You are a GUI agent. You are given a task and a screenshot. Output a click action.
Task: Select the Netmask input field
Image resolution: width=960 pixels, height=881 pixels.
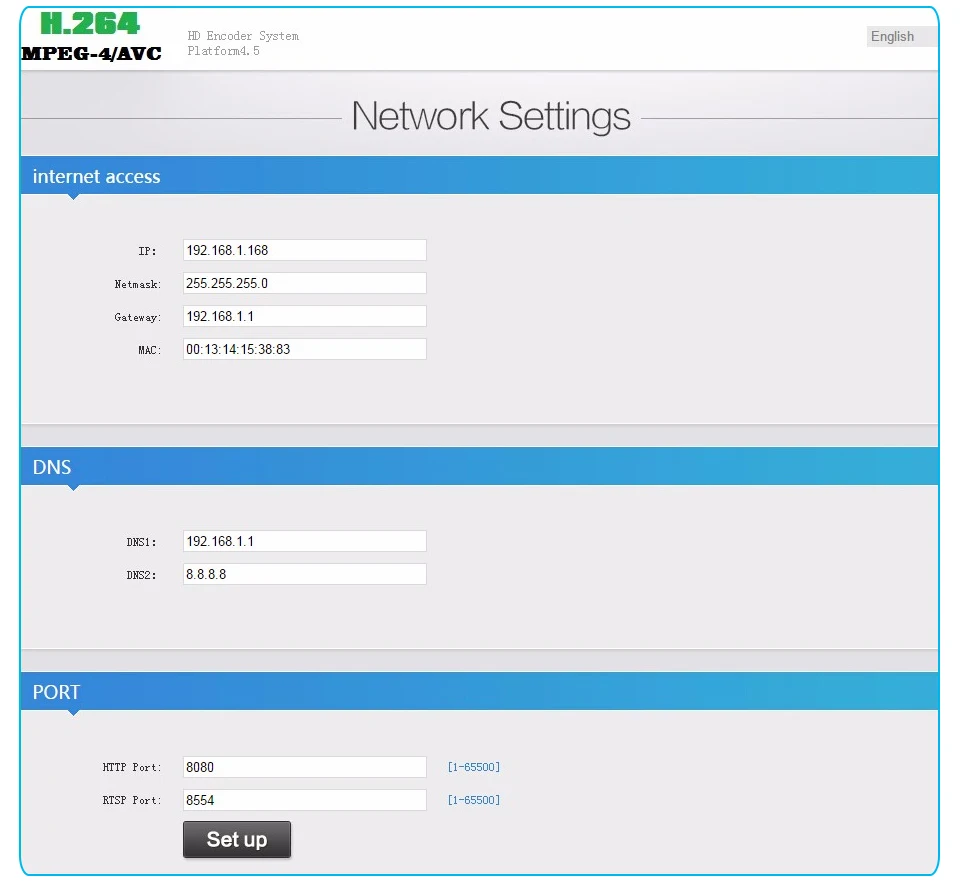pyautogui.click(x=304, y=283)
